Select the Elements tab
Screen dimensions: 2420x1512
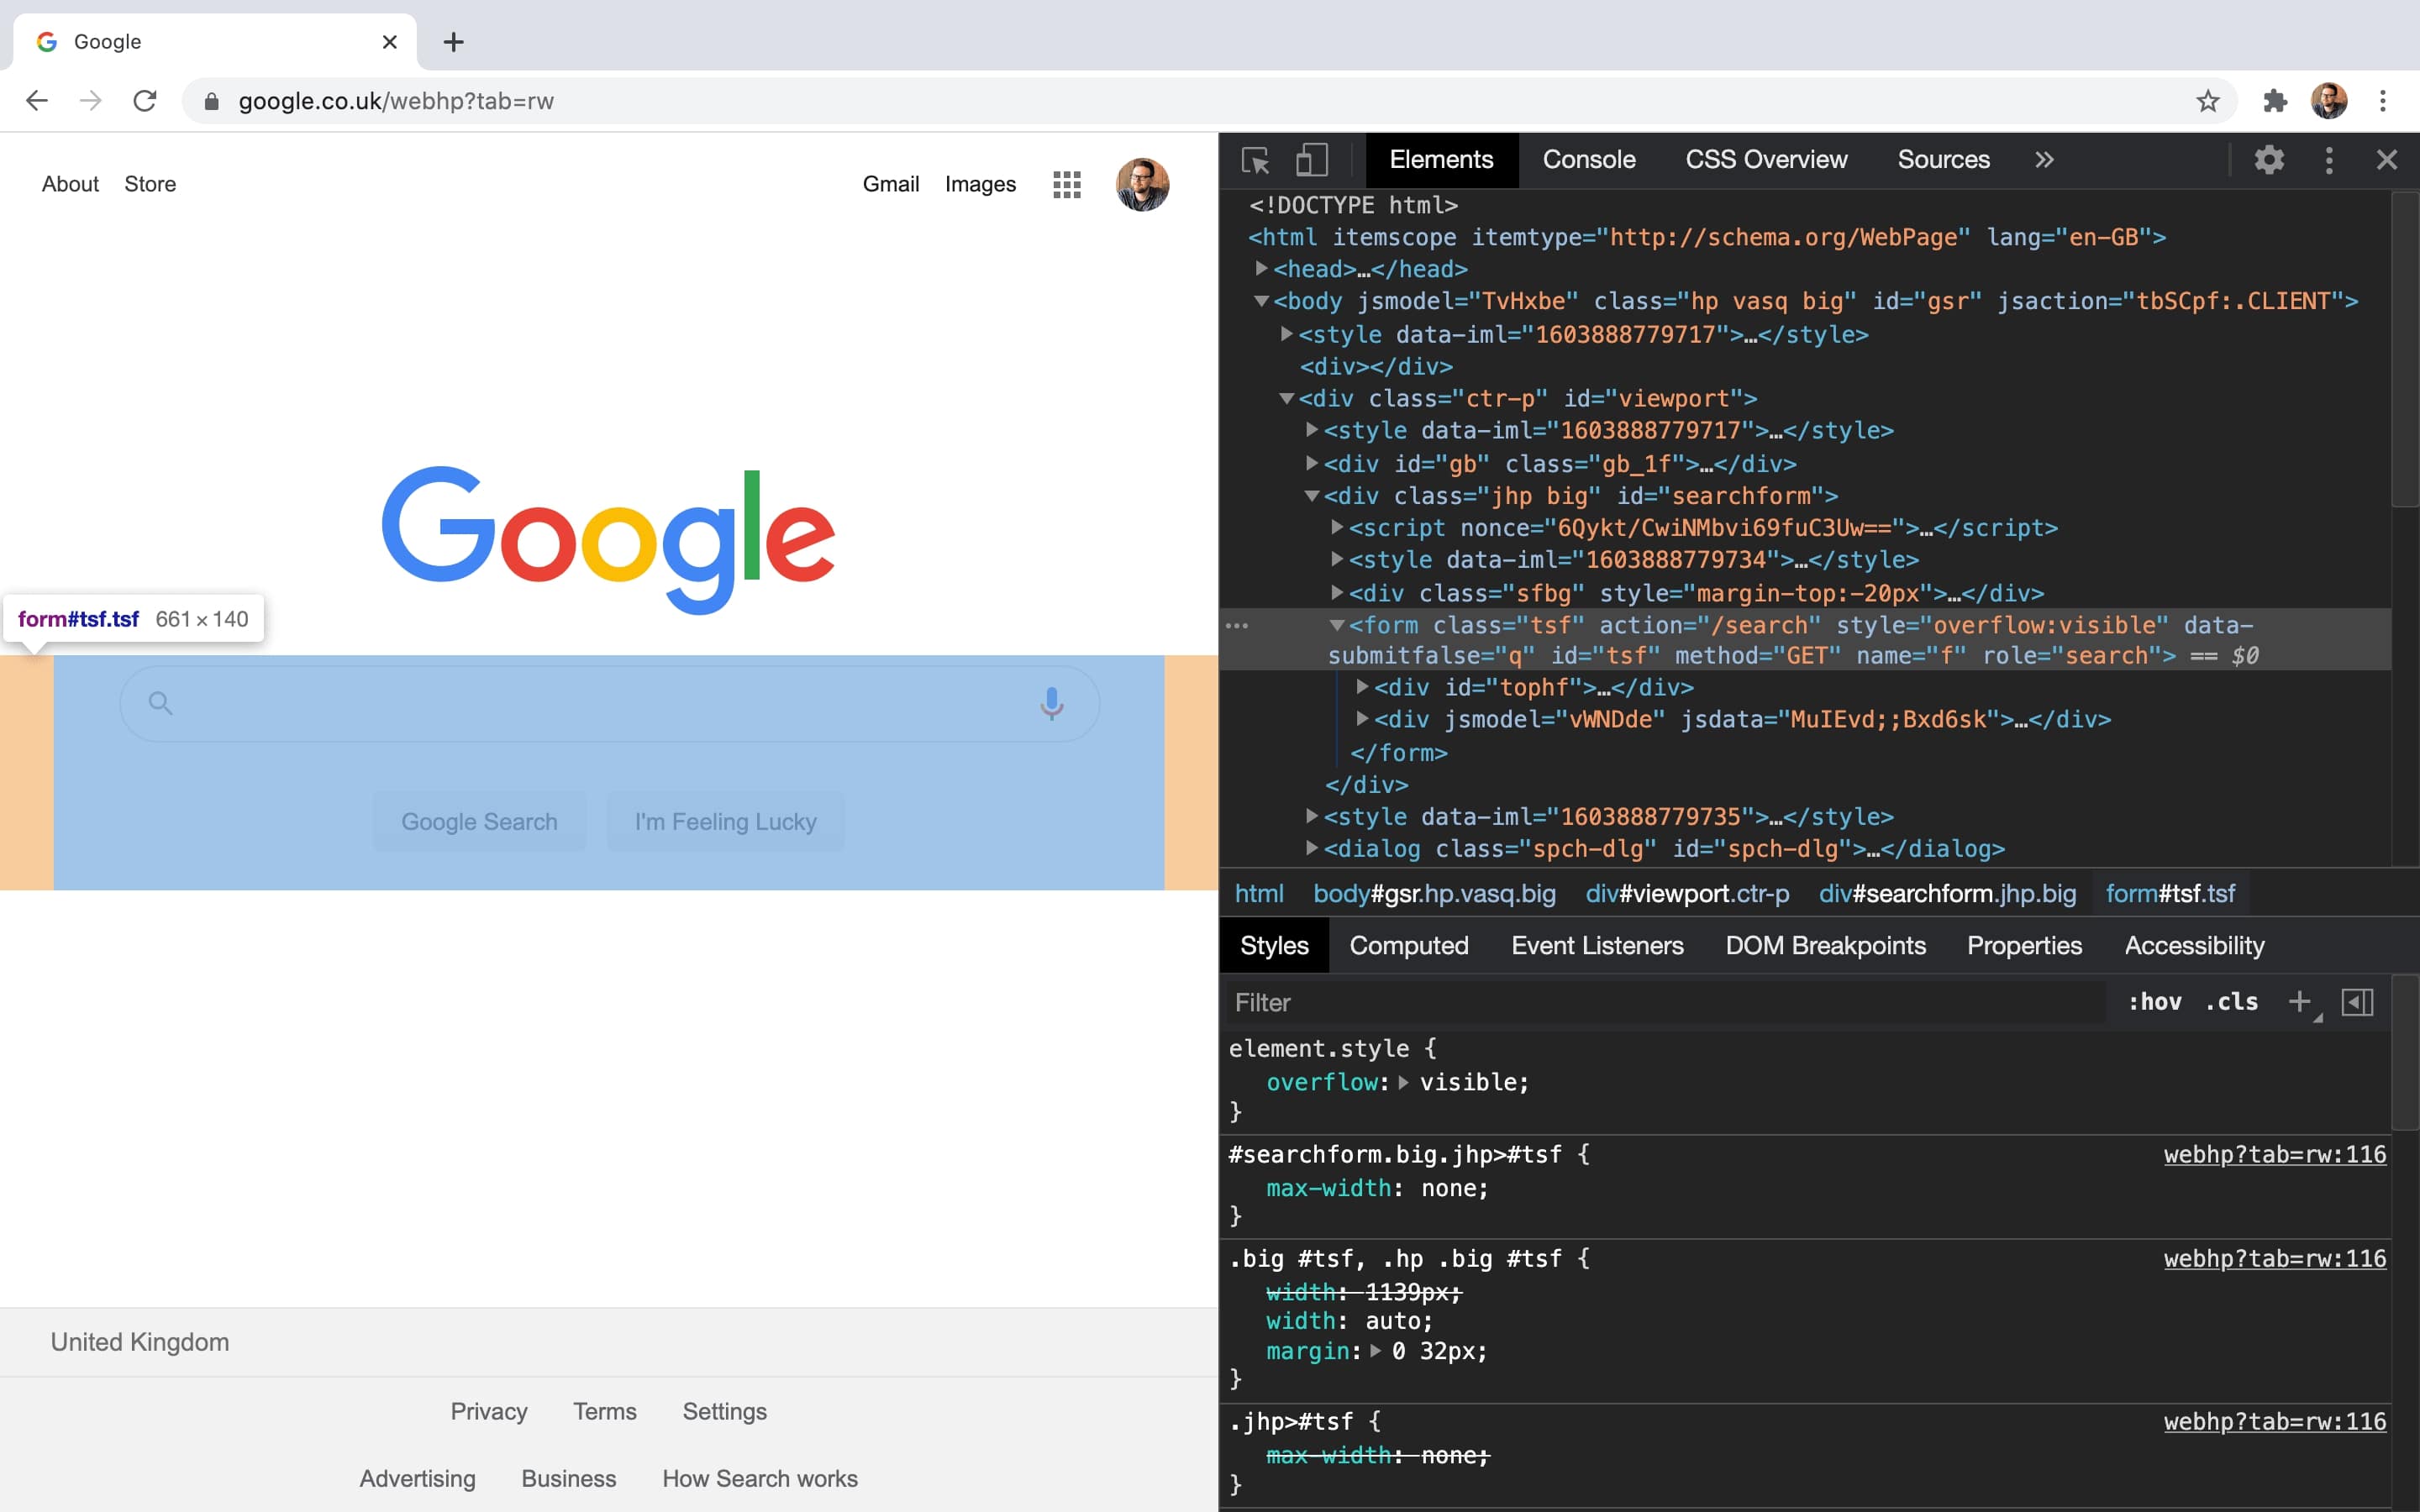(1441, 160)
